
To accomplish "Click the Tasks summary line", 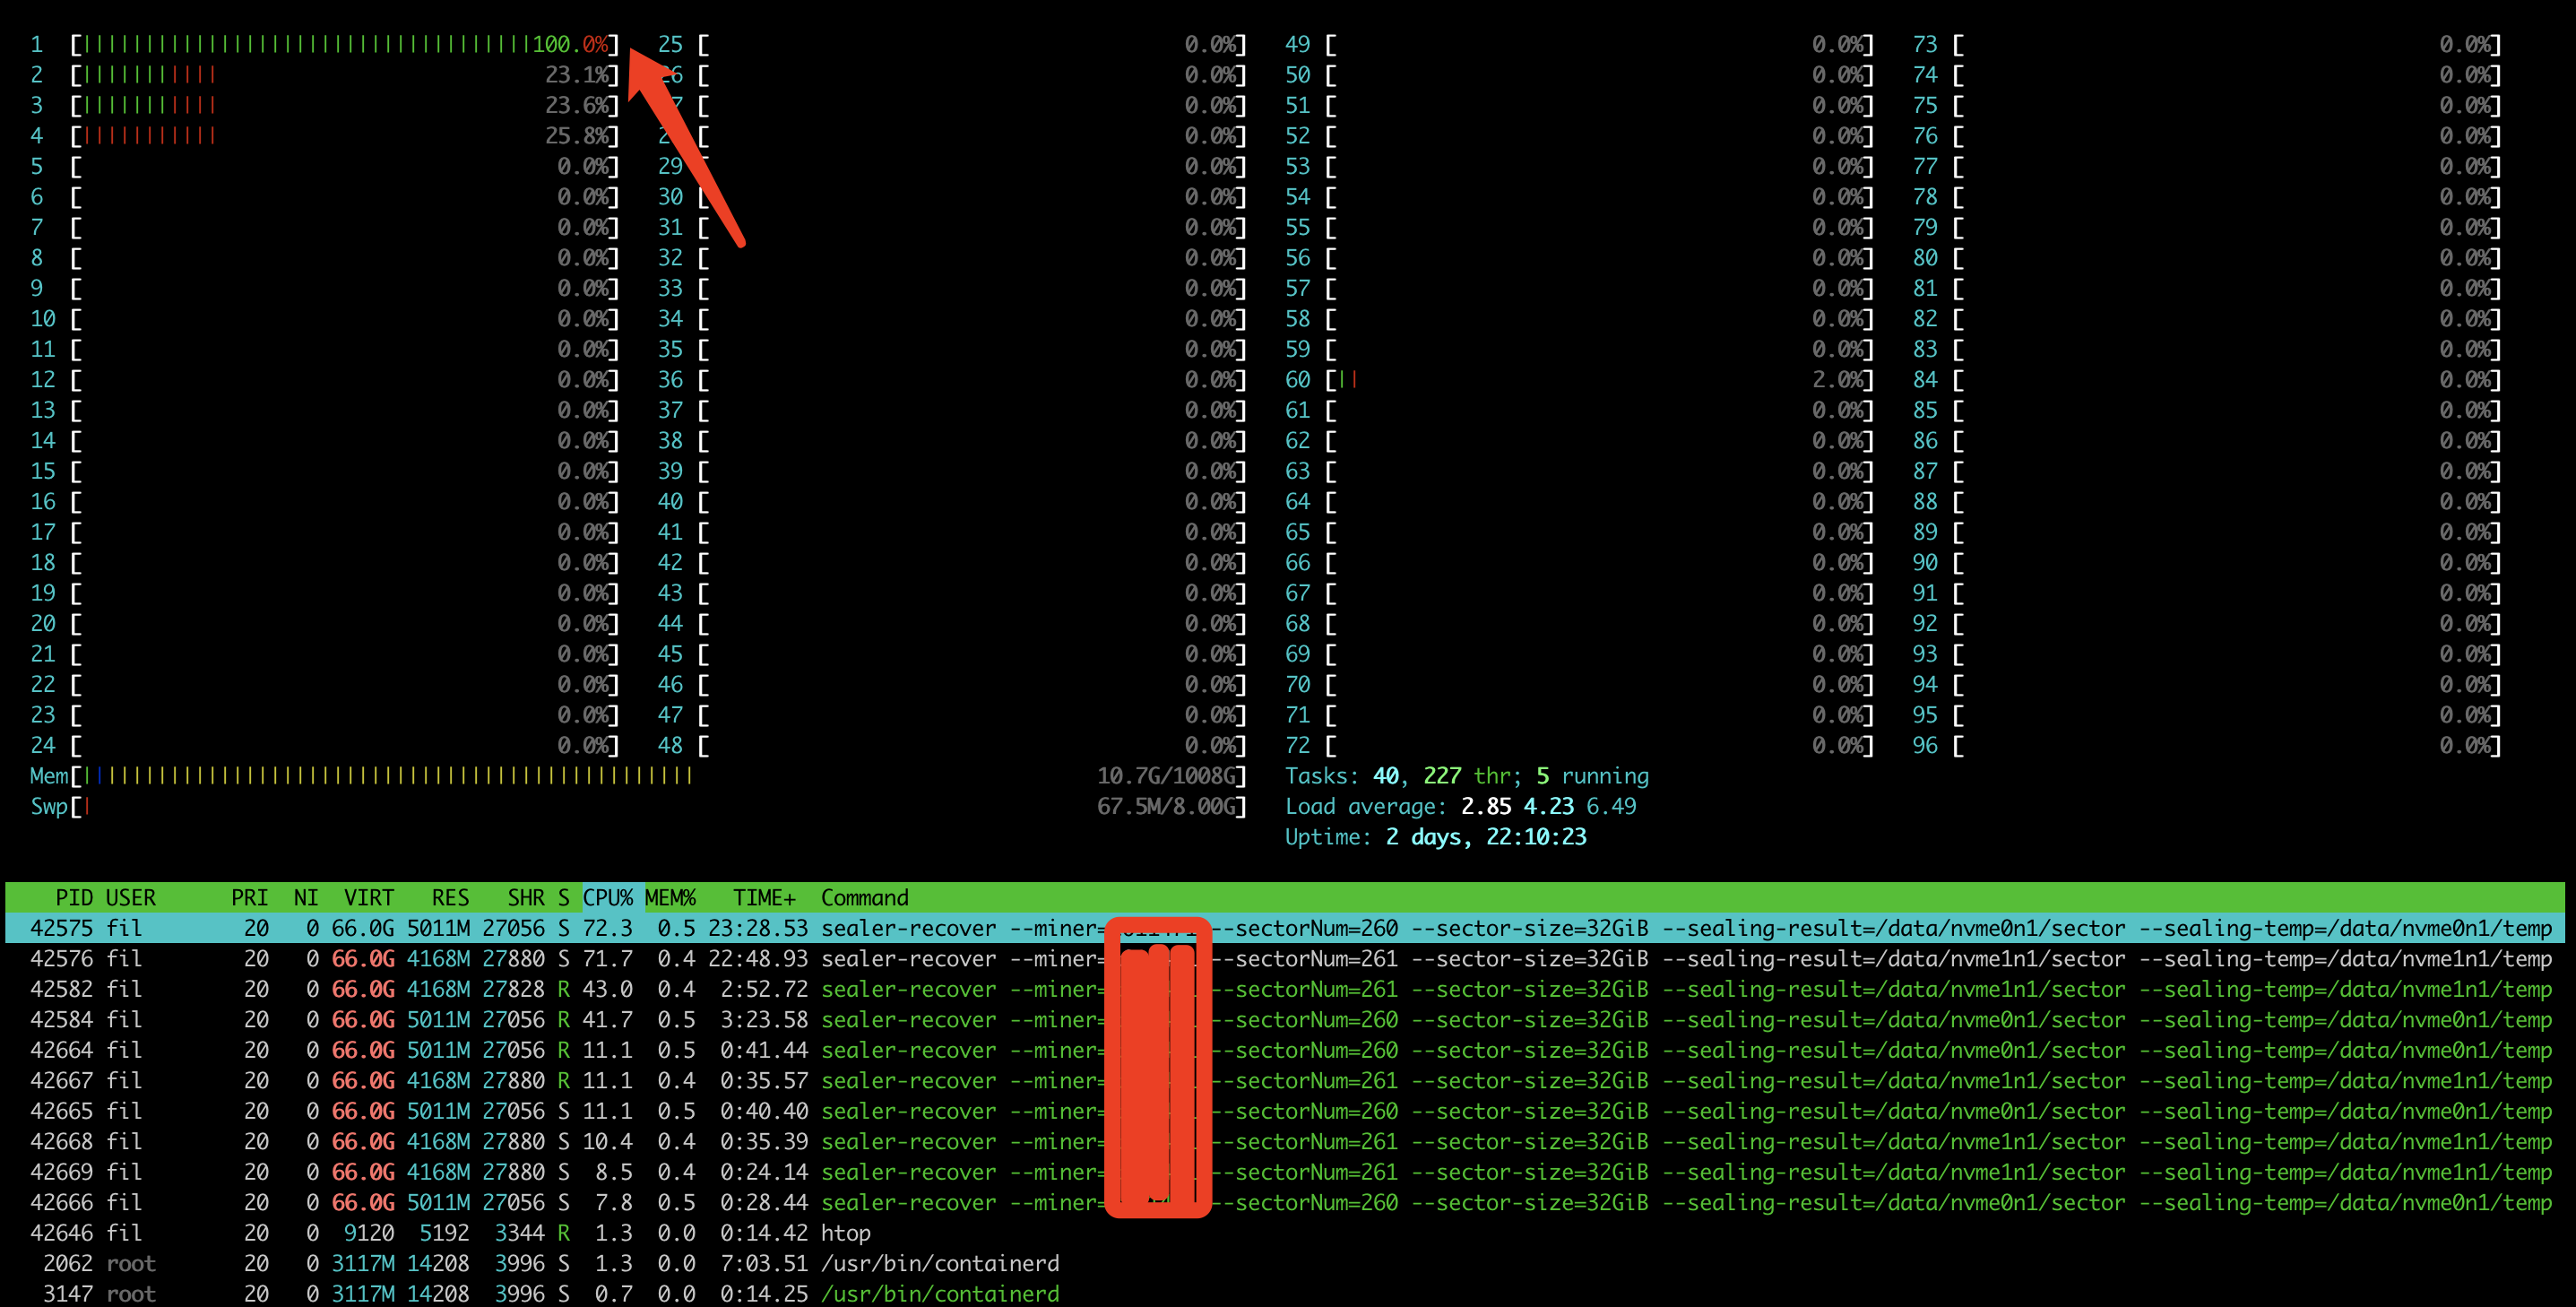I will (1467, 776).
